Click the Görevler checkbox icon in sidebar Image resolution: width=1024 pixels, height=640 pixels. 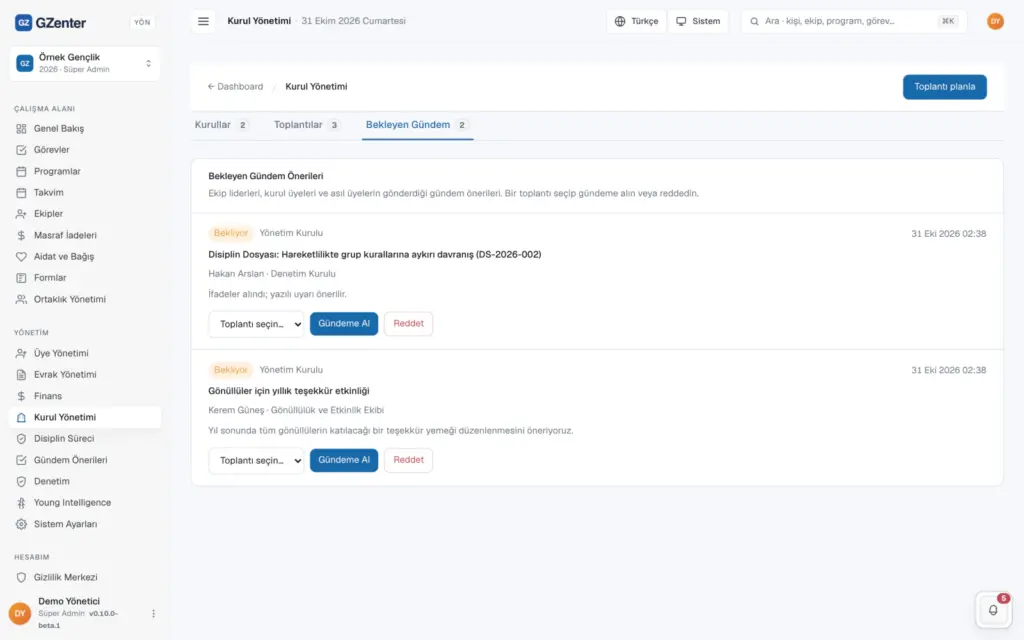(x=21, y=150)
